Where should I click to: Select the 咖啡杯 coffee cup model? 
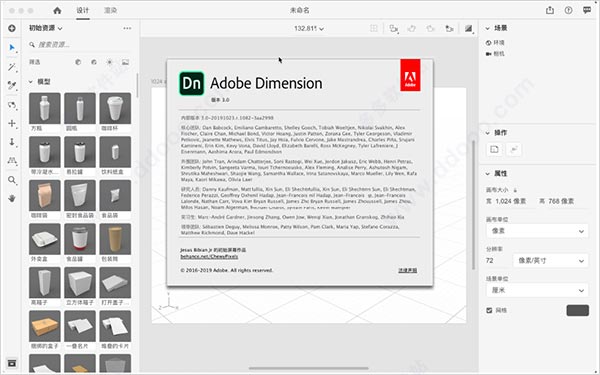tap(115, 108)
